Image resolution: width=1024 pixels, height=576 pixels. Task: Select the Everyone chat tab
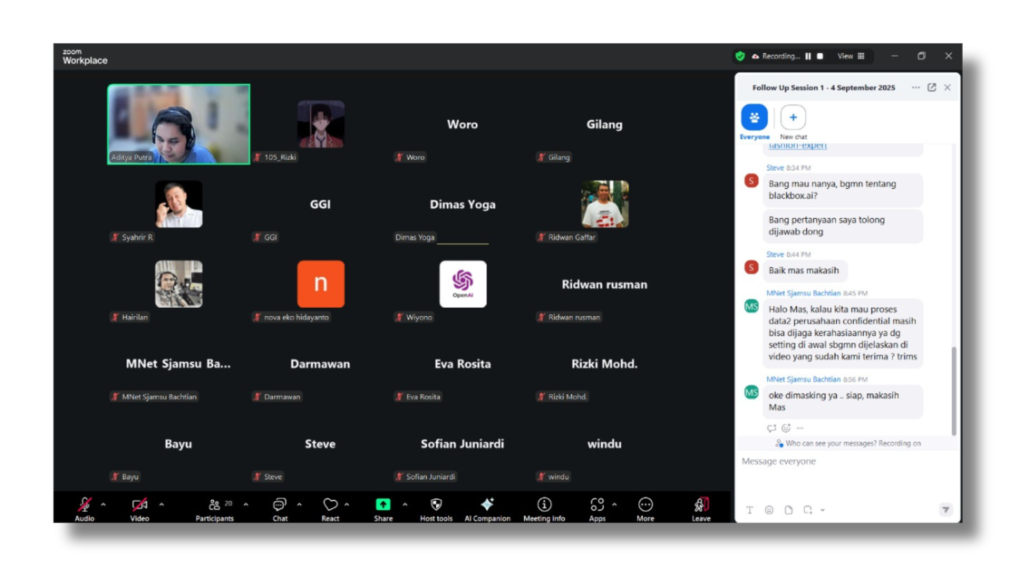pyautogui.click(x=754, y=118)
